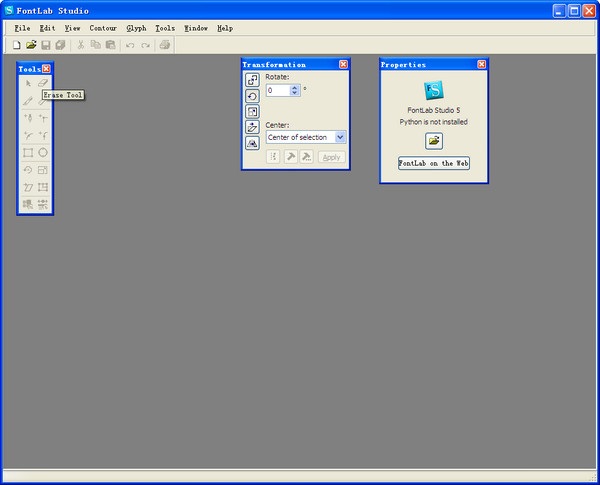
Task: Switch Transformation panel to Slant mode
Action: click(252, 127)
